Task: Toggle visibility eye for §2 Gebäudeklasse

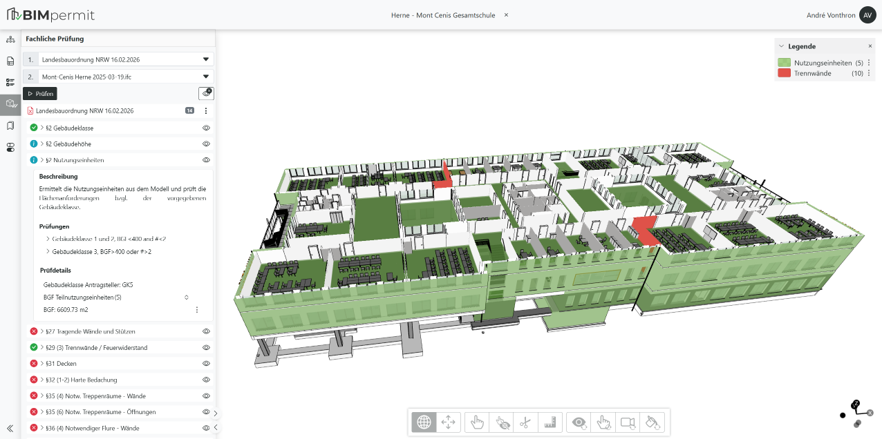Action: click(206, 128)
